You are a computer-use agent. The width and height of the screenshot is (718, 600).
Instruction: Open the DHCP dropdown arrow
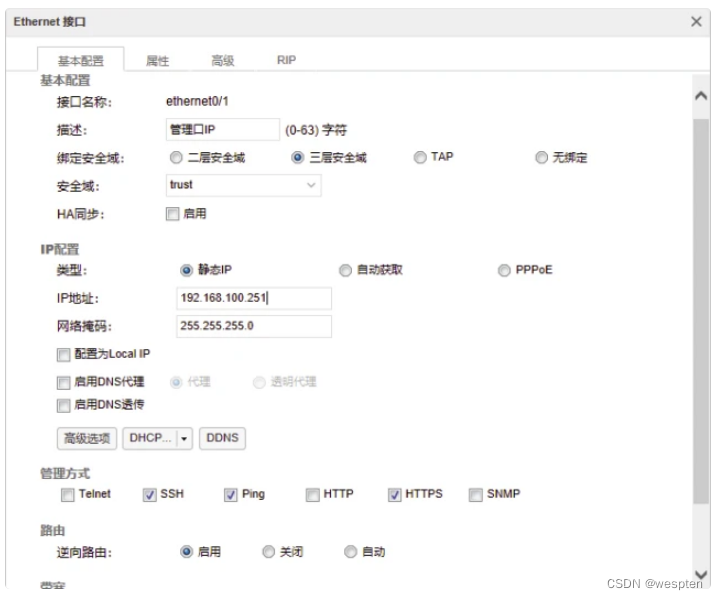184,438
